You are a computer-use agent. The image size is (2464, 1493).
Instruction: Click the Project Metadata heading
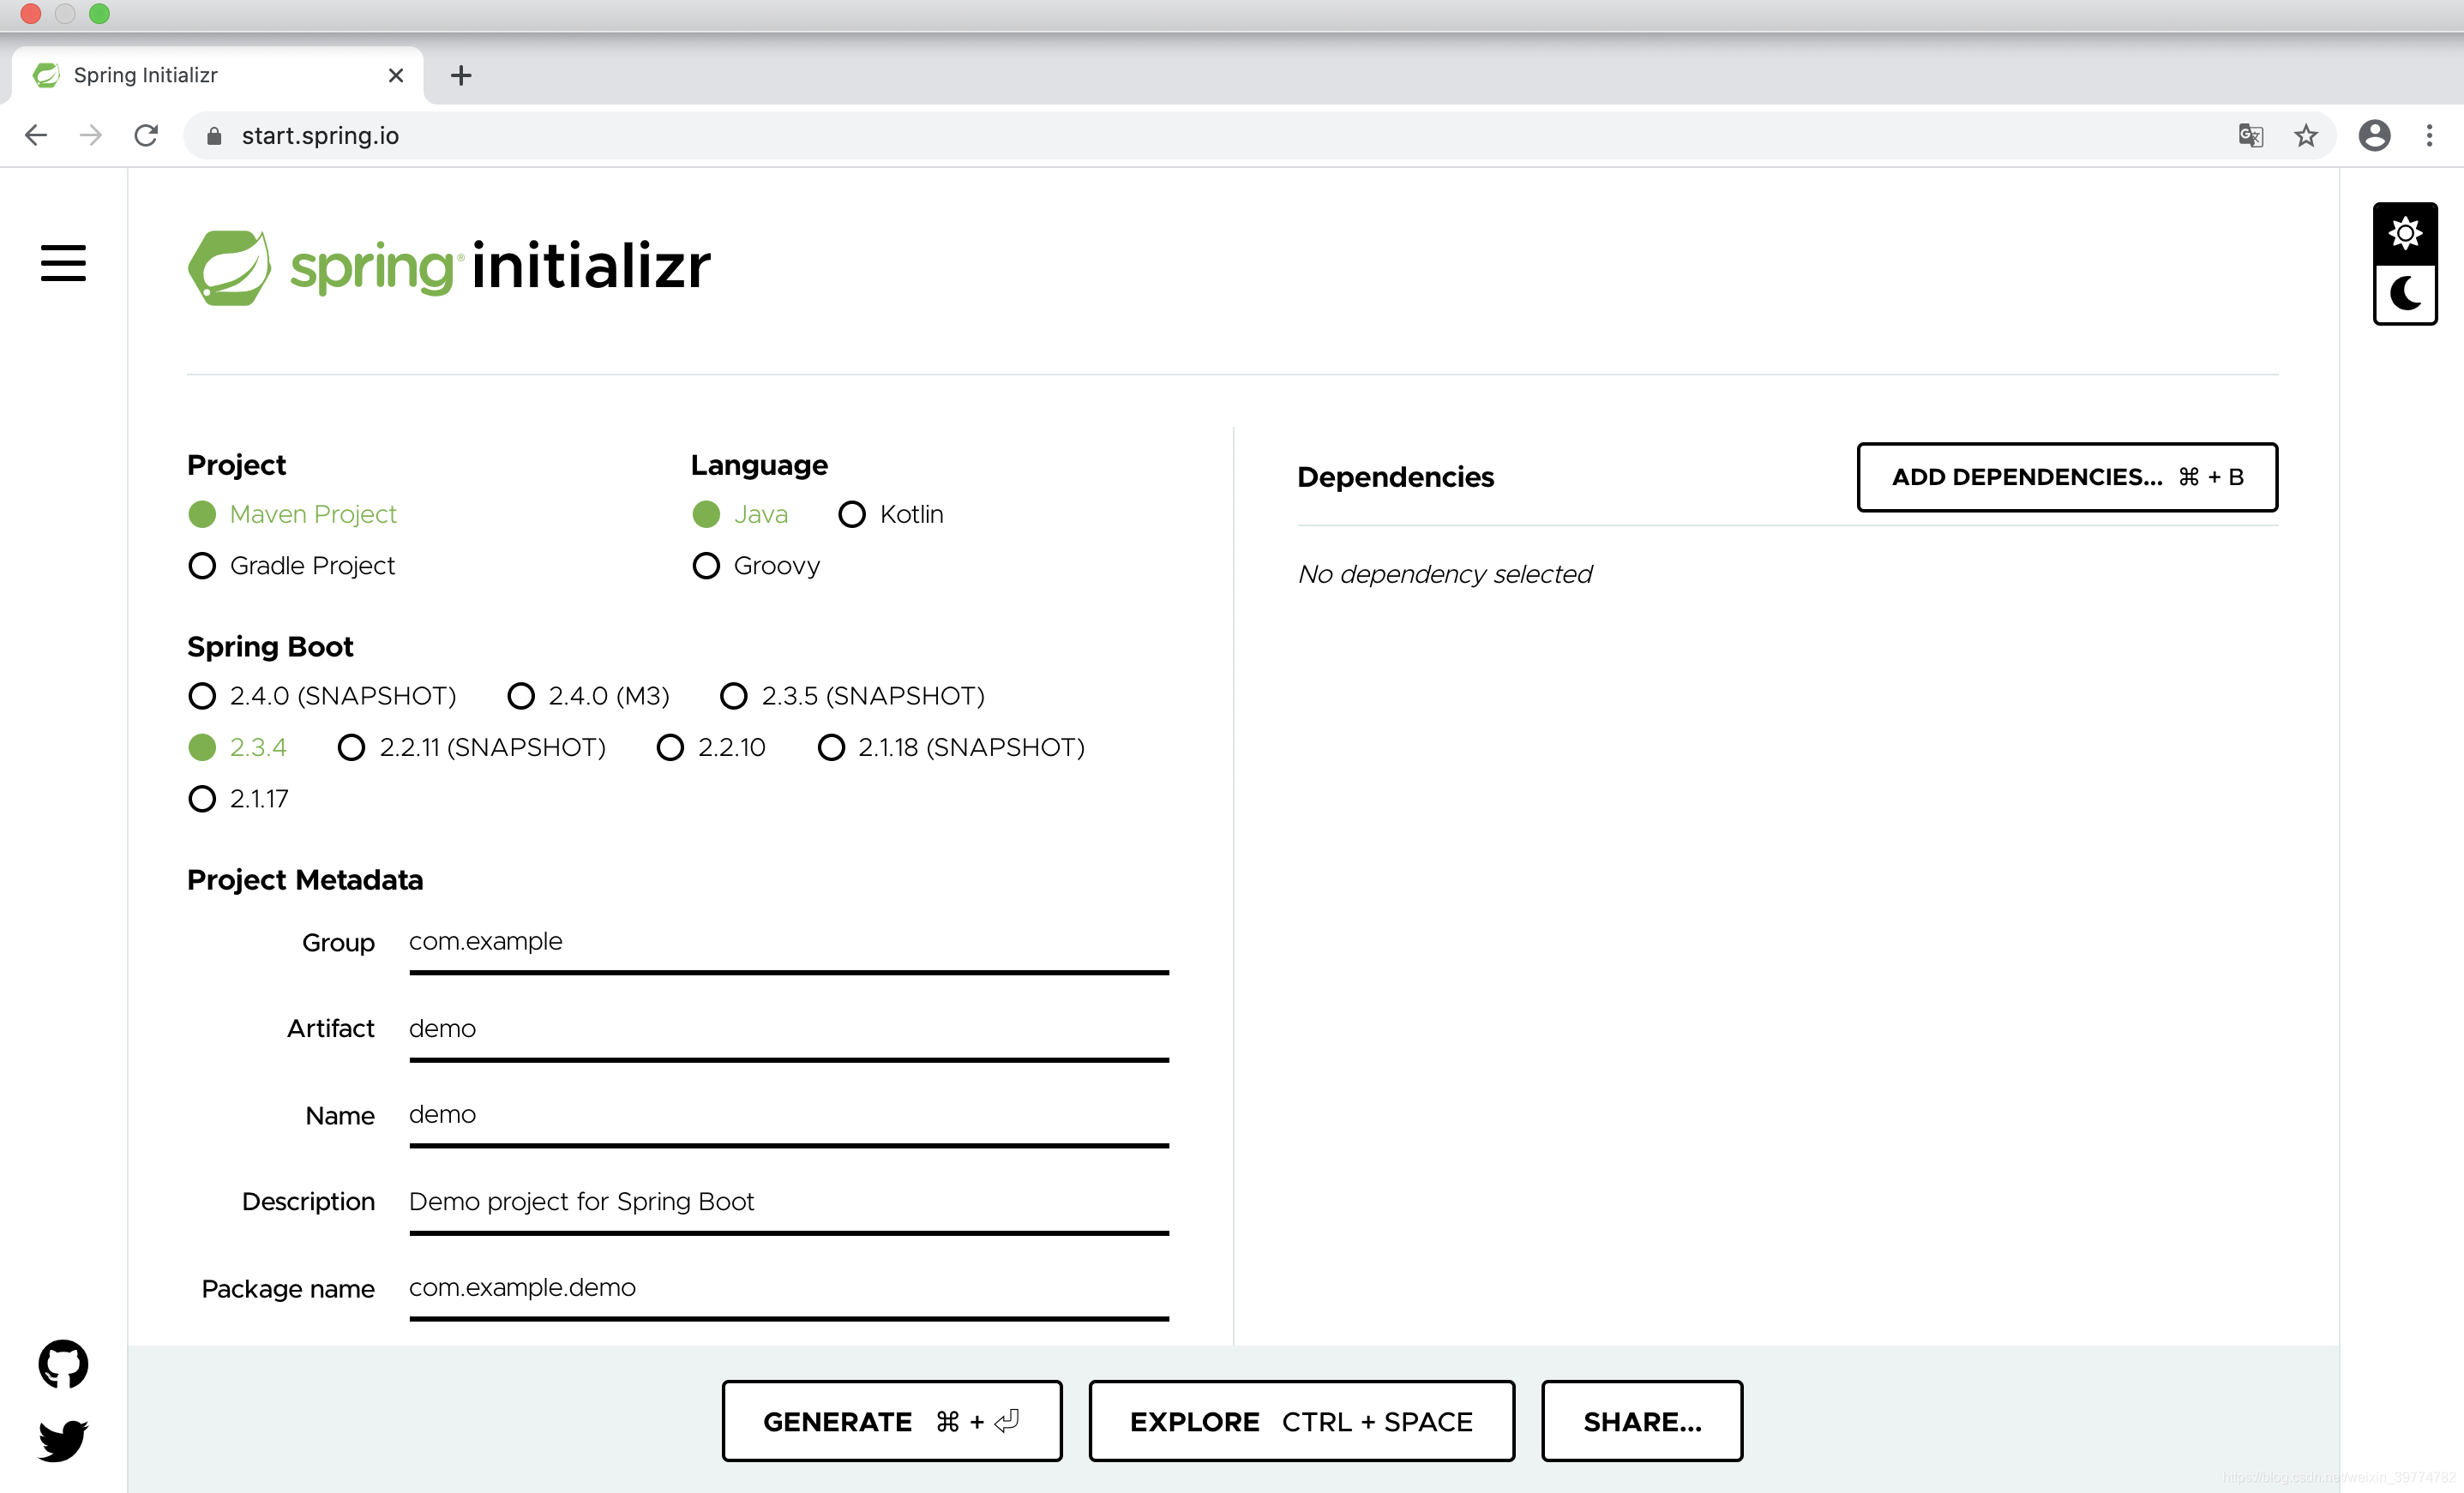coord(305,880)
